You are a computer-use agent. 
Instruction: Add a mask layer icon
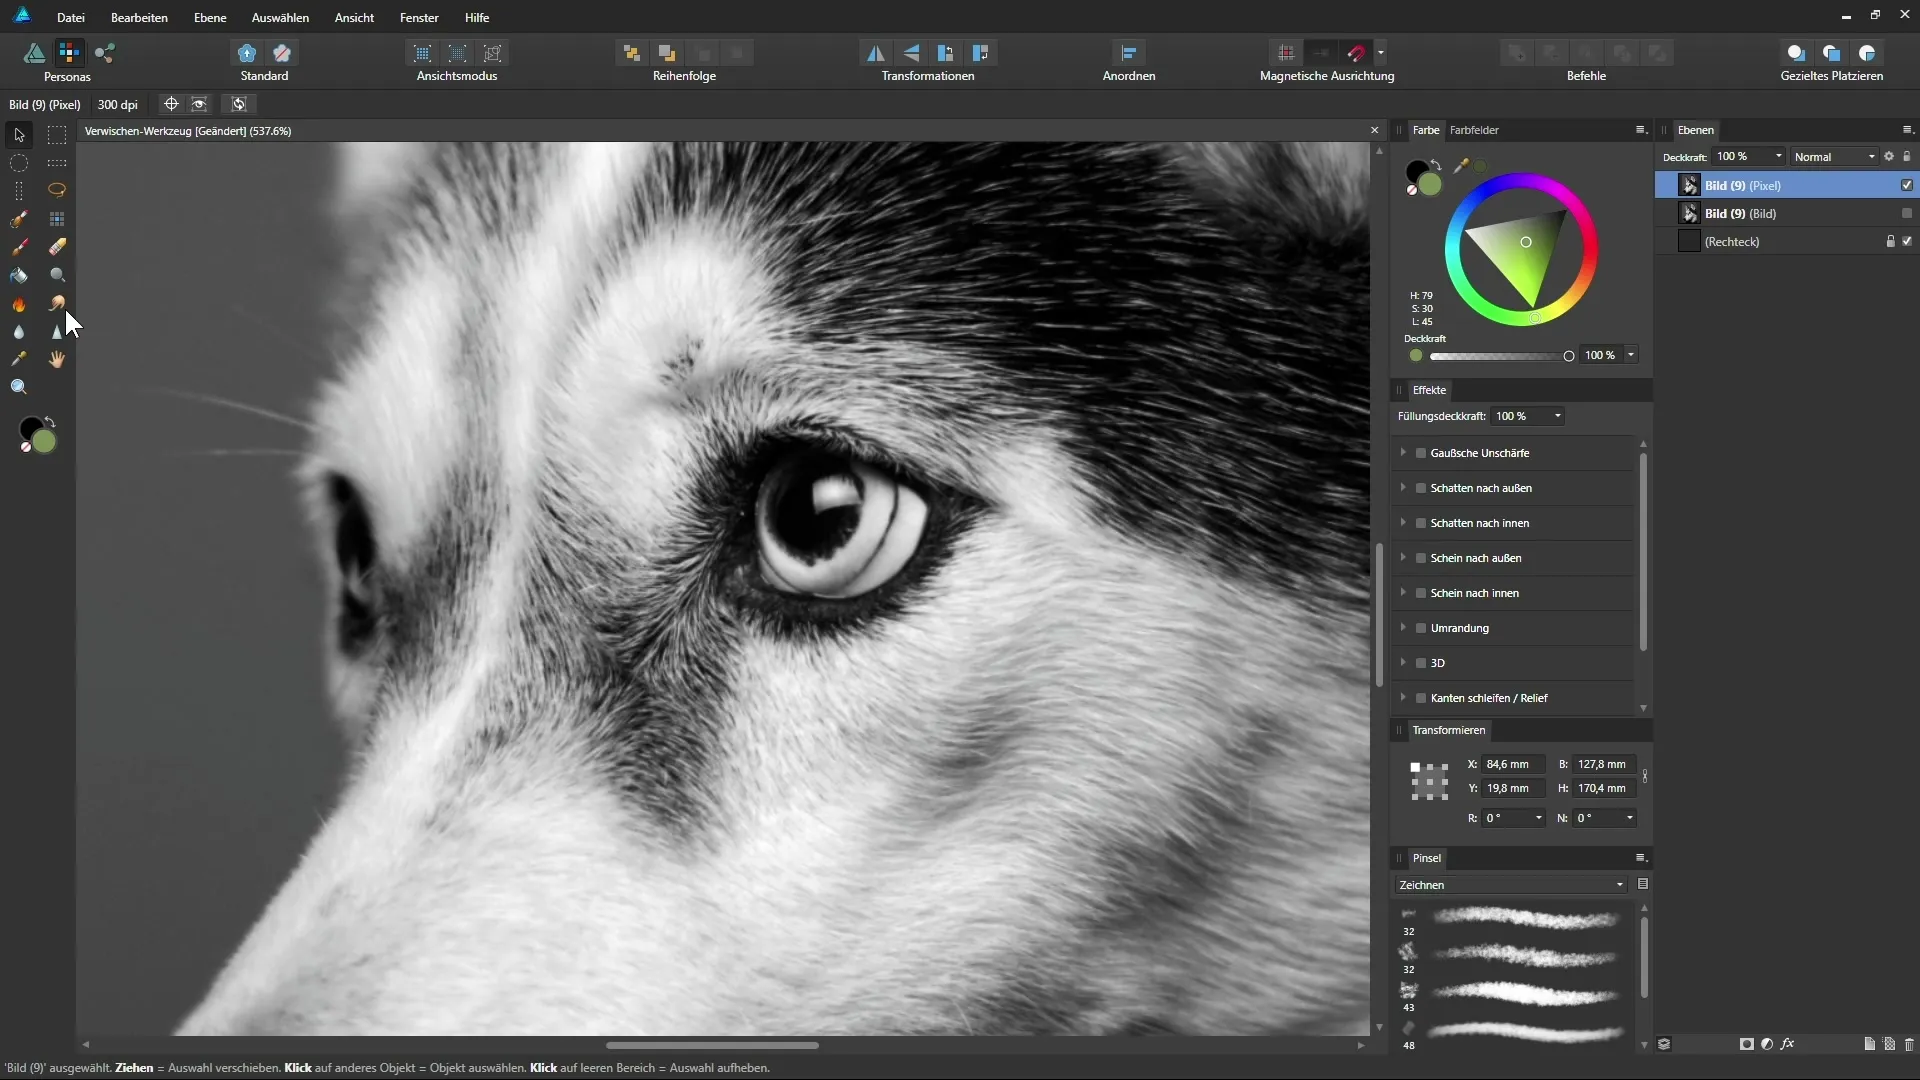point(1746,1044)
